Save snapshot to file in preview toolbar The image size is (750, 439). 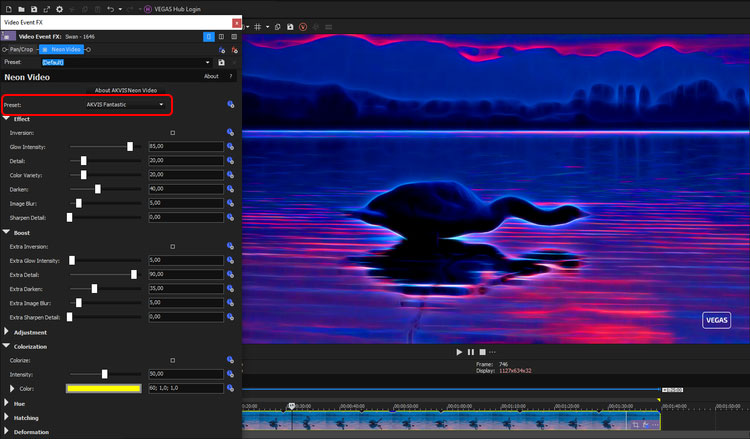pyautogui.click(x=290, y=27)
